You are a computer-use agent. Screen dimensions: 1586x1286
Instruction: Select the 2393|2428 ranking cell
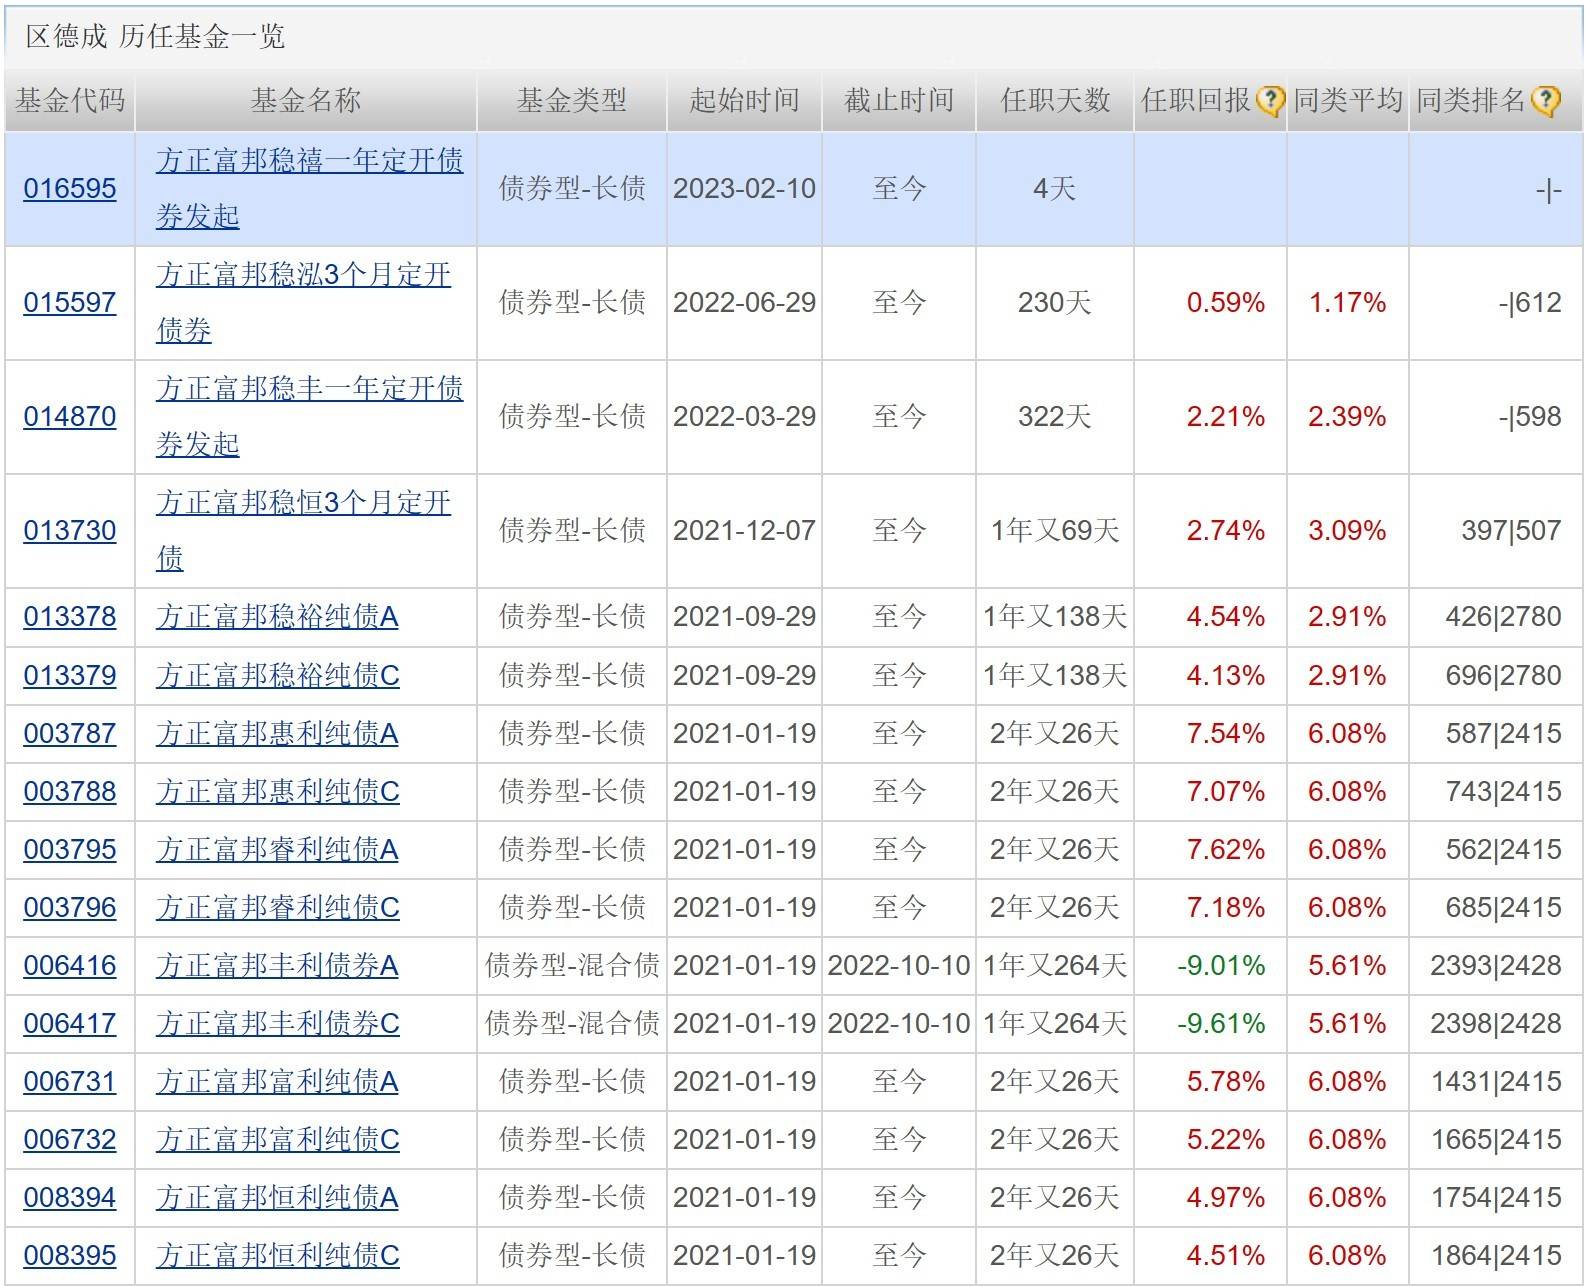1496,966
